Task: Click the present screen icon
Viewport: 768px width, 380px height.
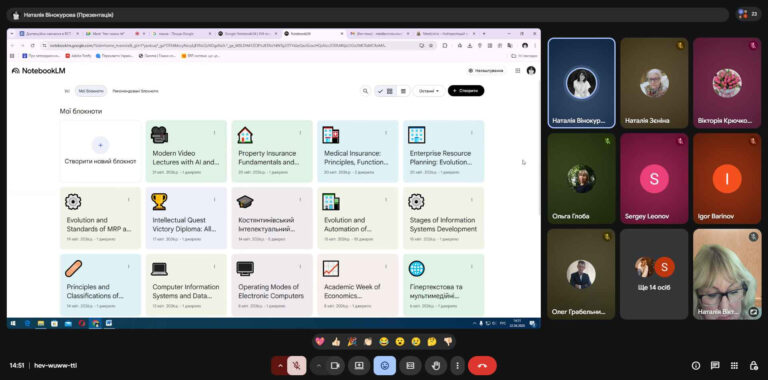Action: point(359,366)
